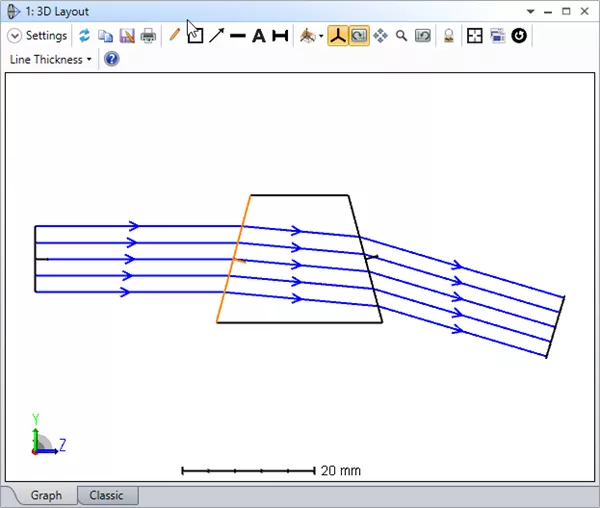Reset the view with the undo-zoom icon
Screen dimensions: 600x508
pyautogui.click(x=423, y=36)
